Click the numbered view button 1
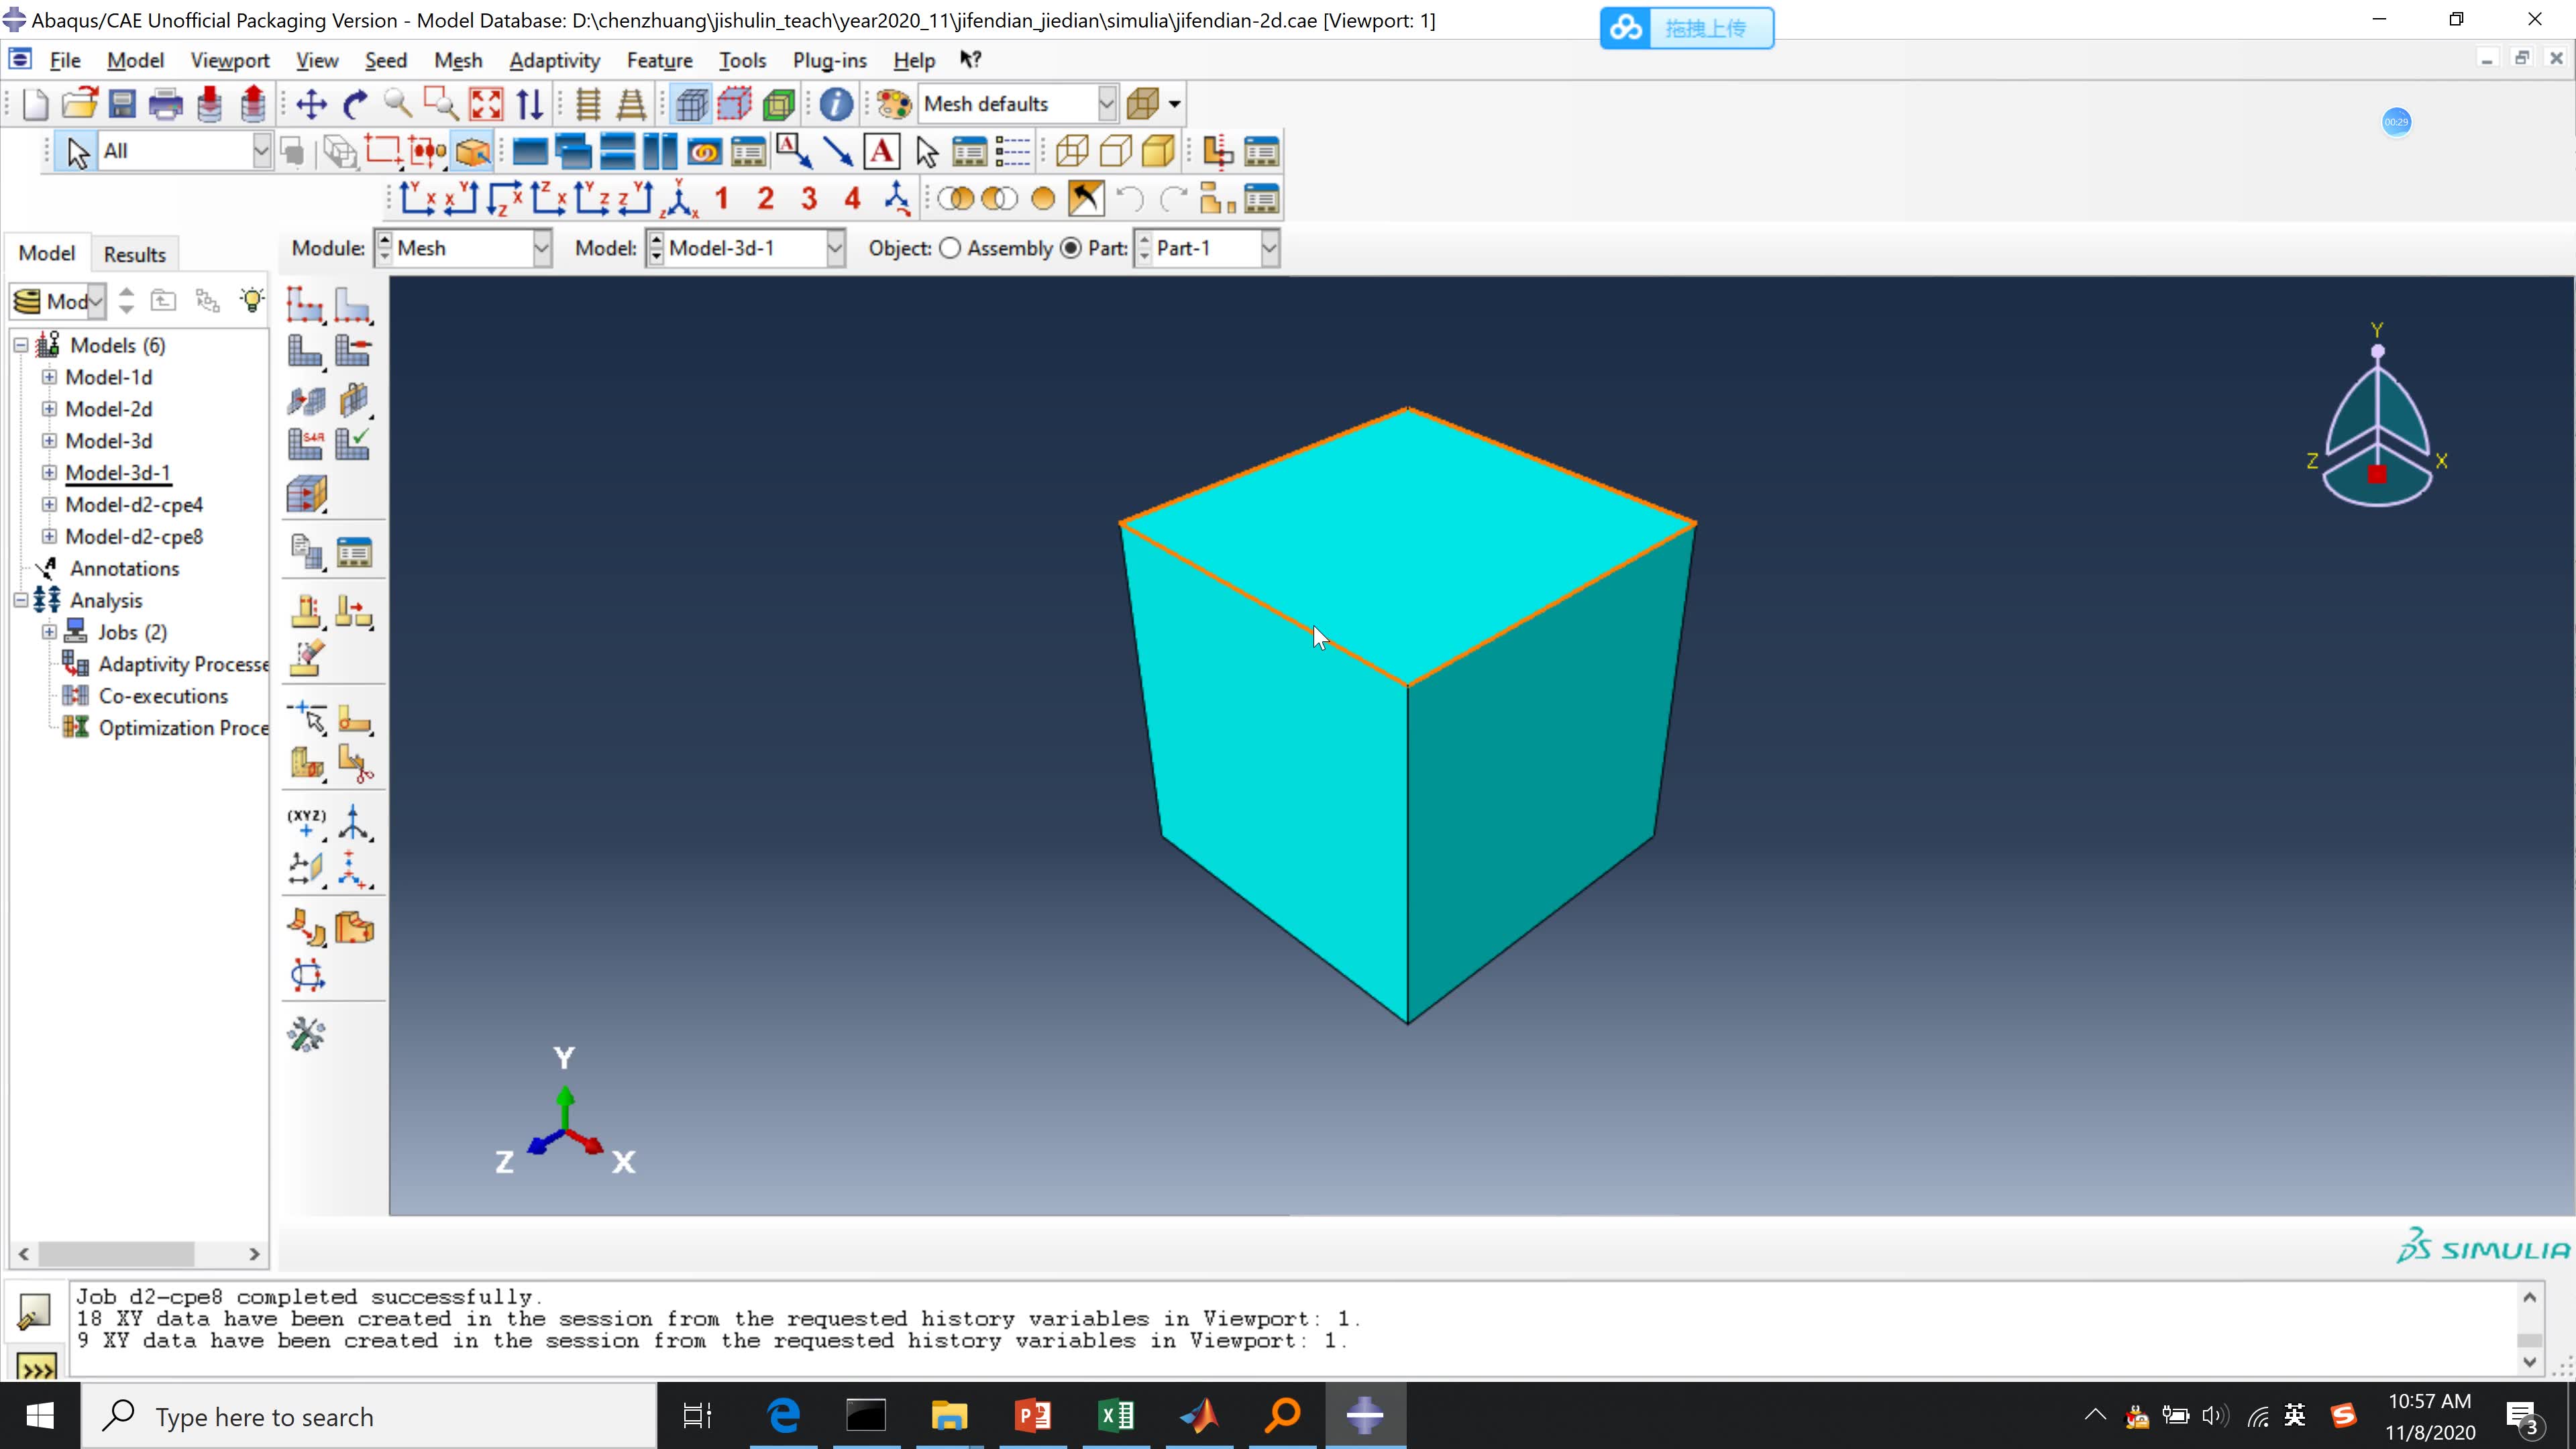The width and height of the screenshot is (2576, 1449). (x=722, y=198)
